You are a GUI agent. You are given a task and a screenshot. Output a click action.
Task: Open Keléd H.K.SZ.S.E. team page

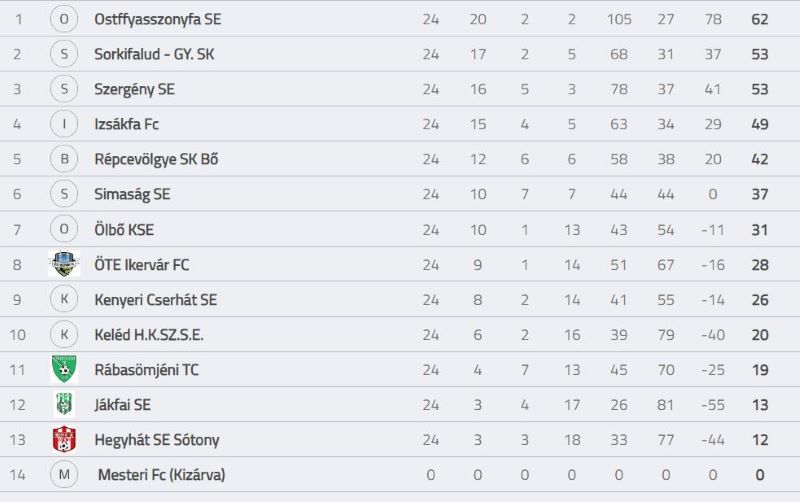click(149, 335)
